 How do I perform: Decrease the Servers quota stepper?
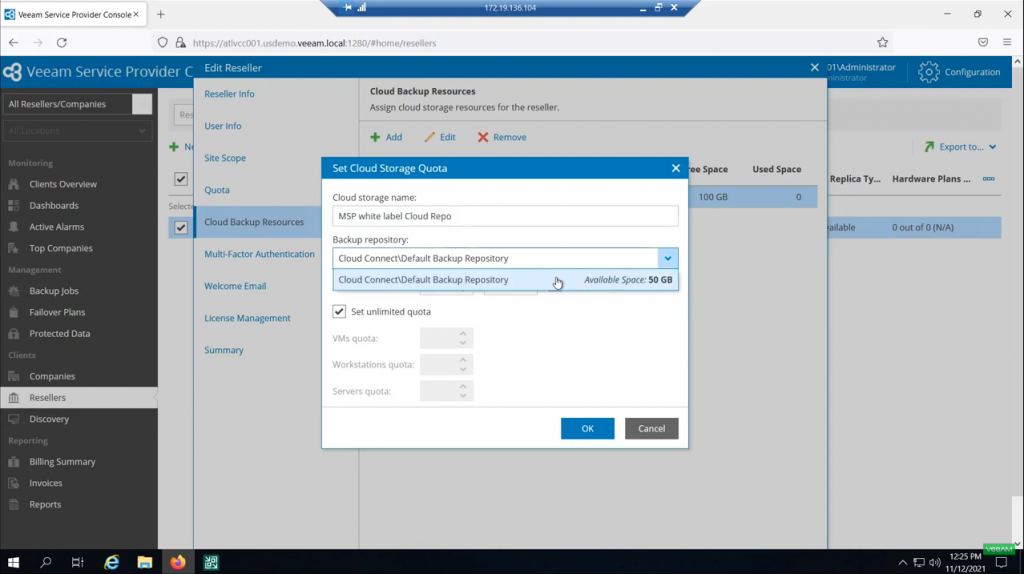click(463, 396)
